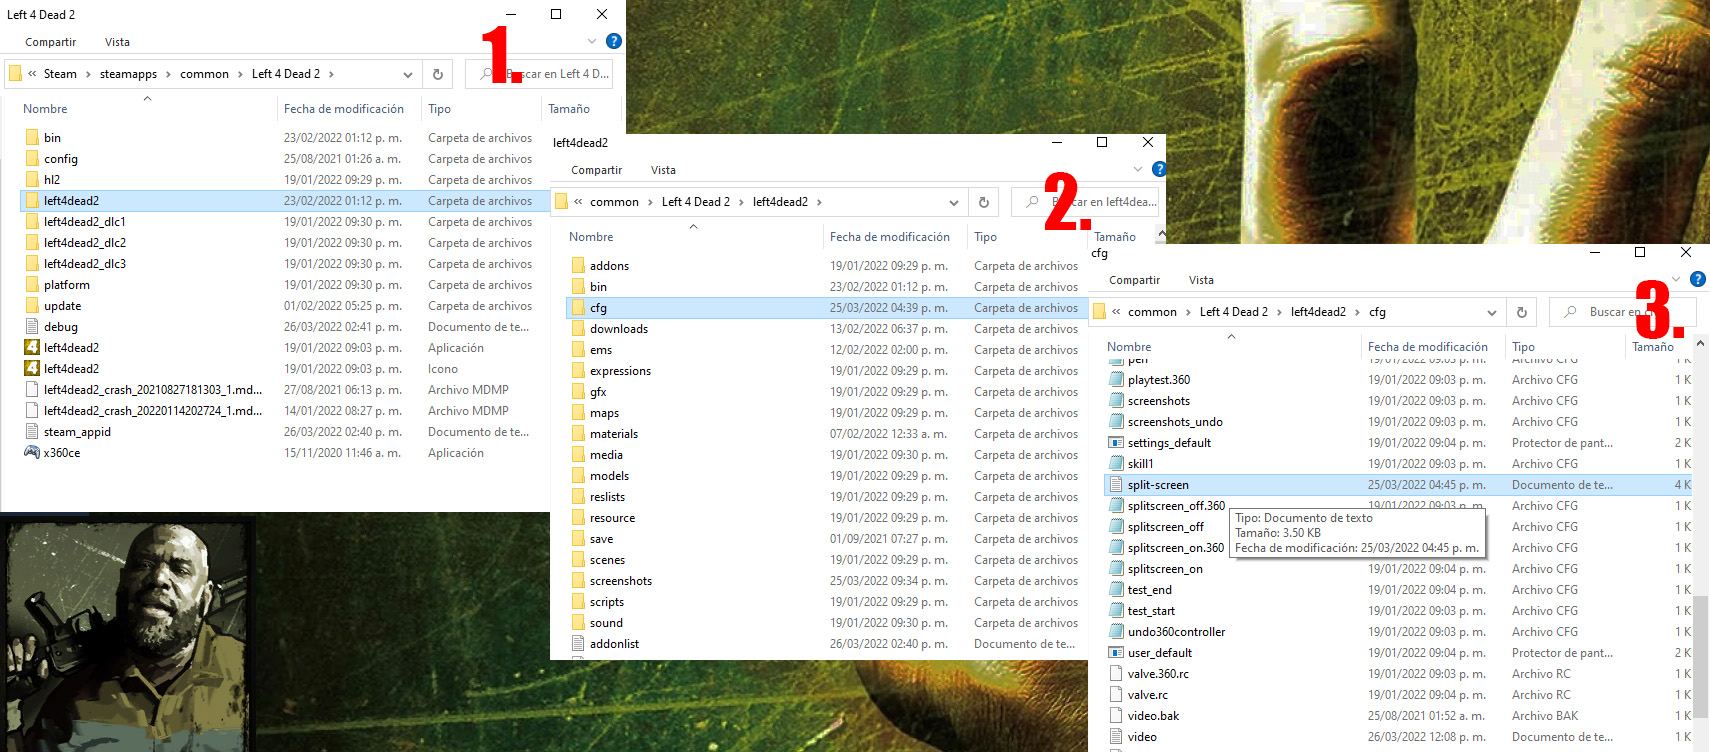Select the sound folder icon
Viewport: 1710px width, 752px height.
[578, 623]
